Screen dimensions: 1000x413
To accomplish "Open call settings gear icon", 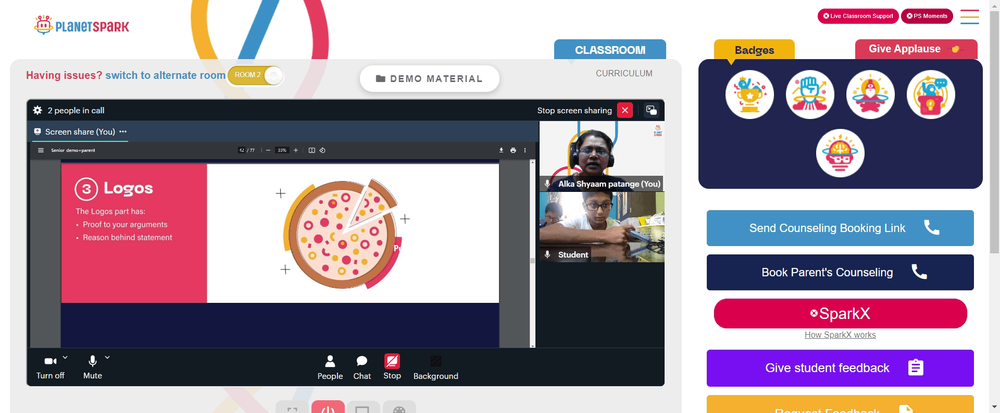I will 38,110.
